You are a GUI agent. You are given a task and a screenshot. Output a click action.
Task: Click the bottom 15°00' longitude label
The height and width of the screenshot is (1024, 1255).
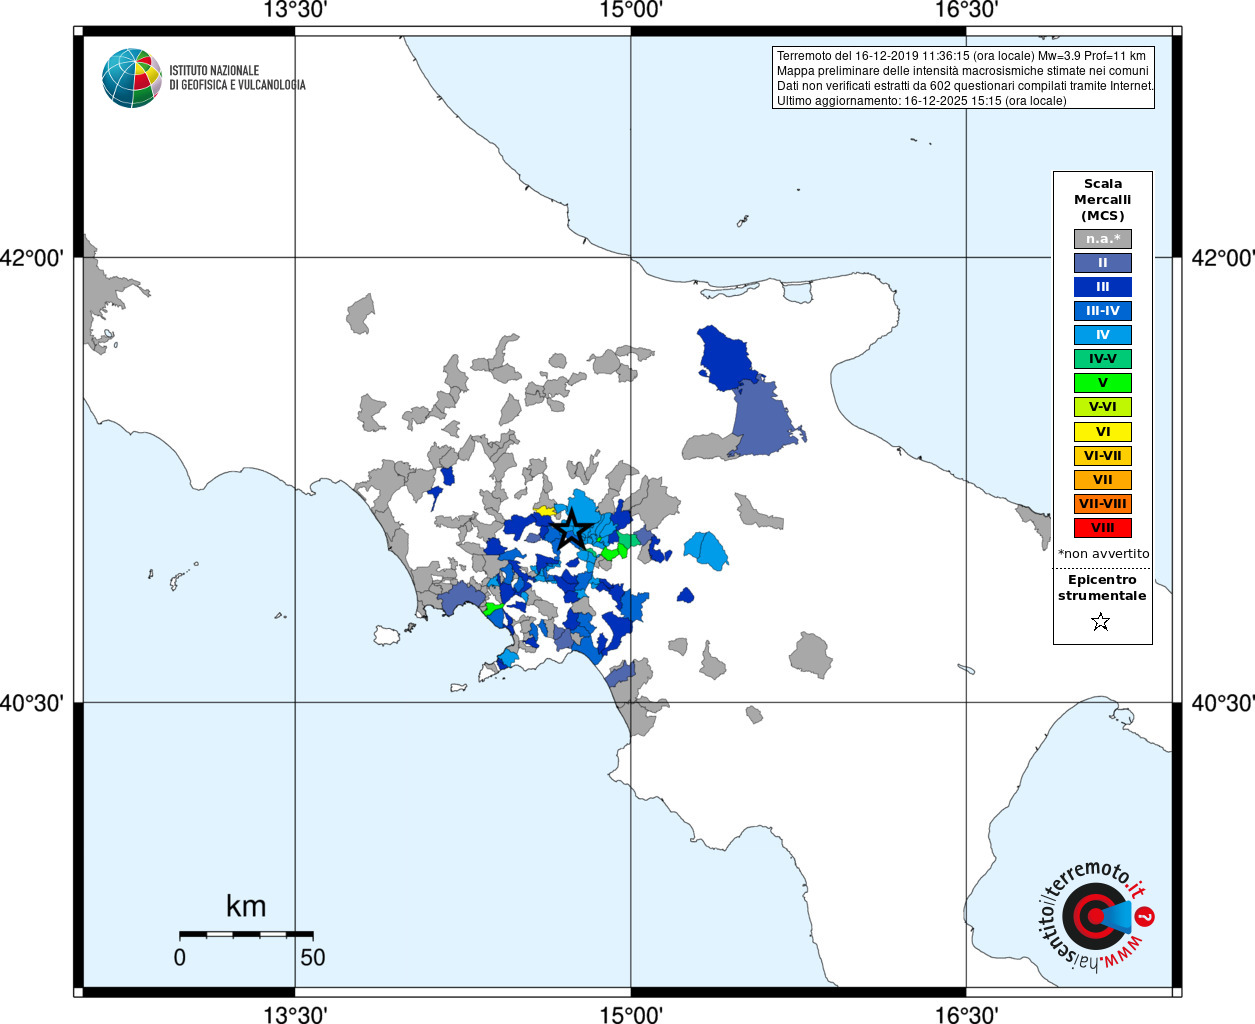(631, 1015)
